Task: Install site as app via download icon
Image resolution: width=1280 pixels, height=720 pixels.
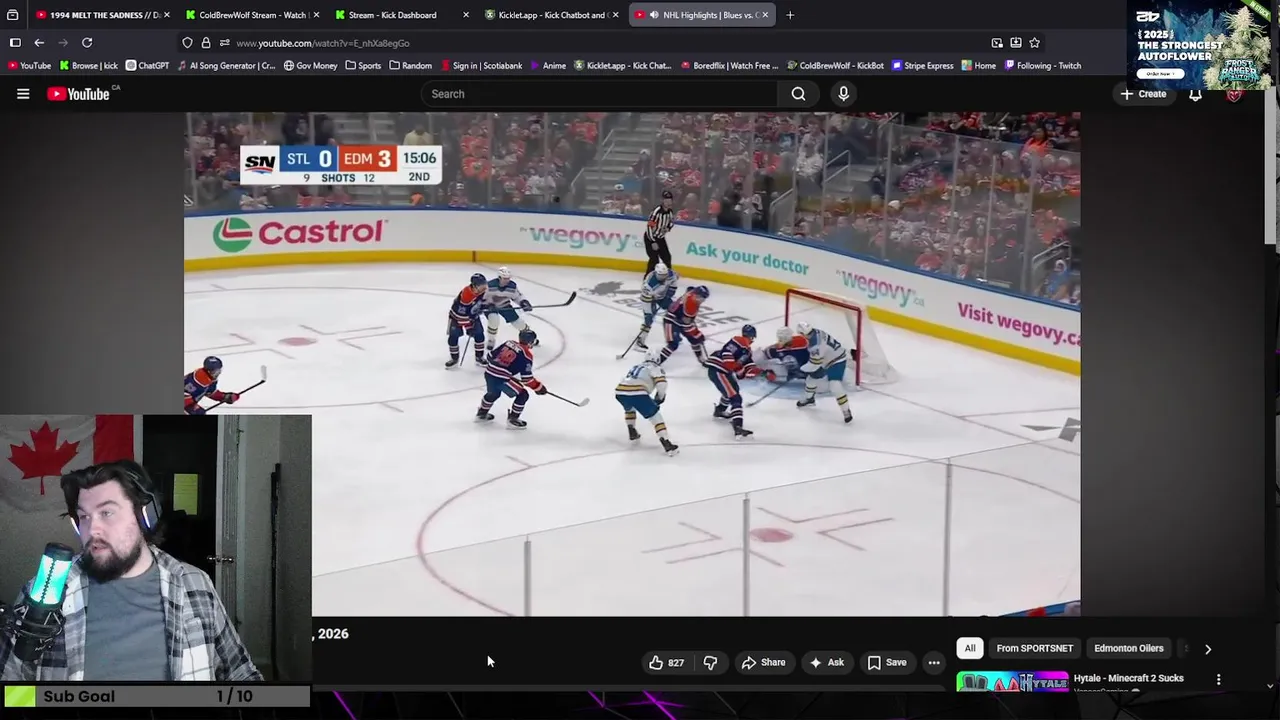Action: pos(1016,43)
